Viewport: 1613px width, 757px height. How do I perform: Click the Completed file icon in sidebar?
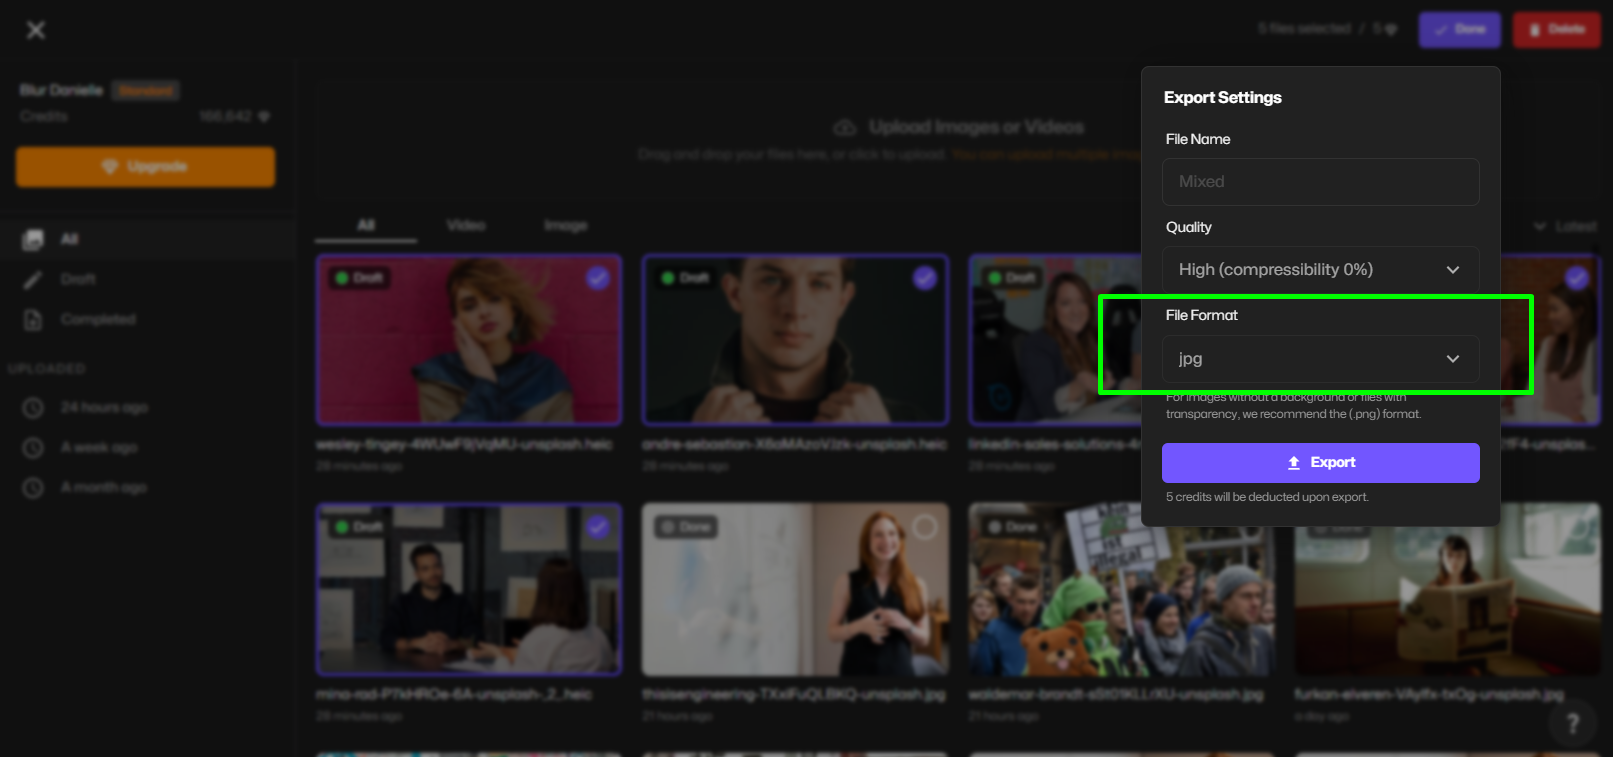tap(33, 319)
